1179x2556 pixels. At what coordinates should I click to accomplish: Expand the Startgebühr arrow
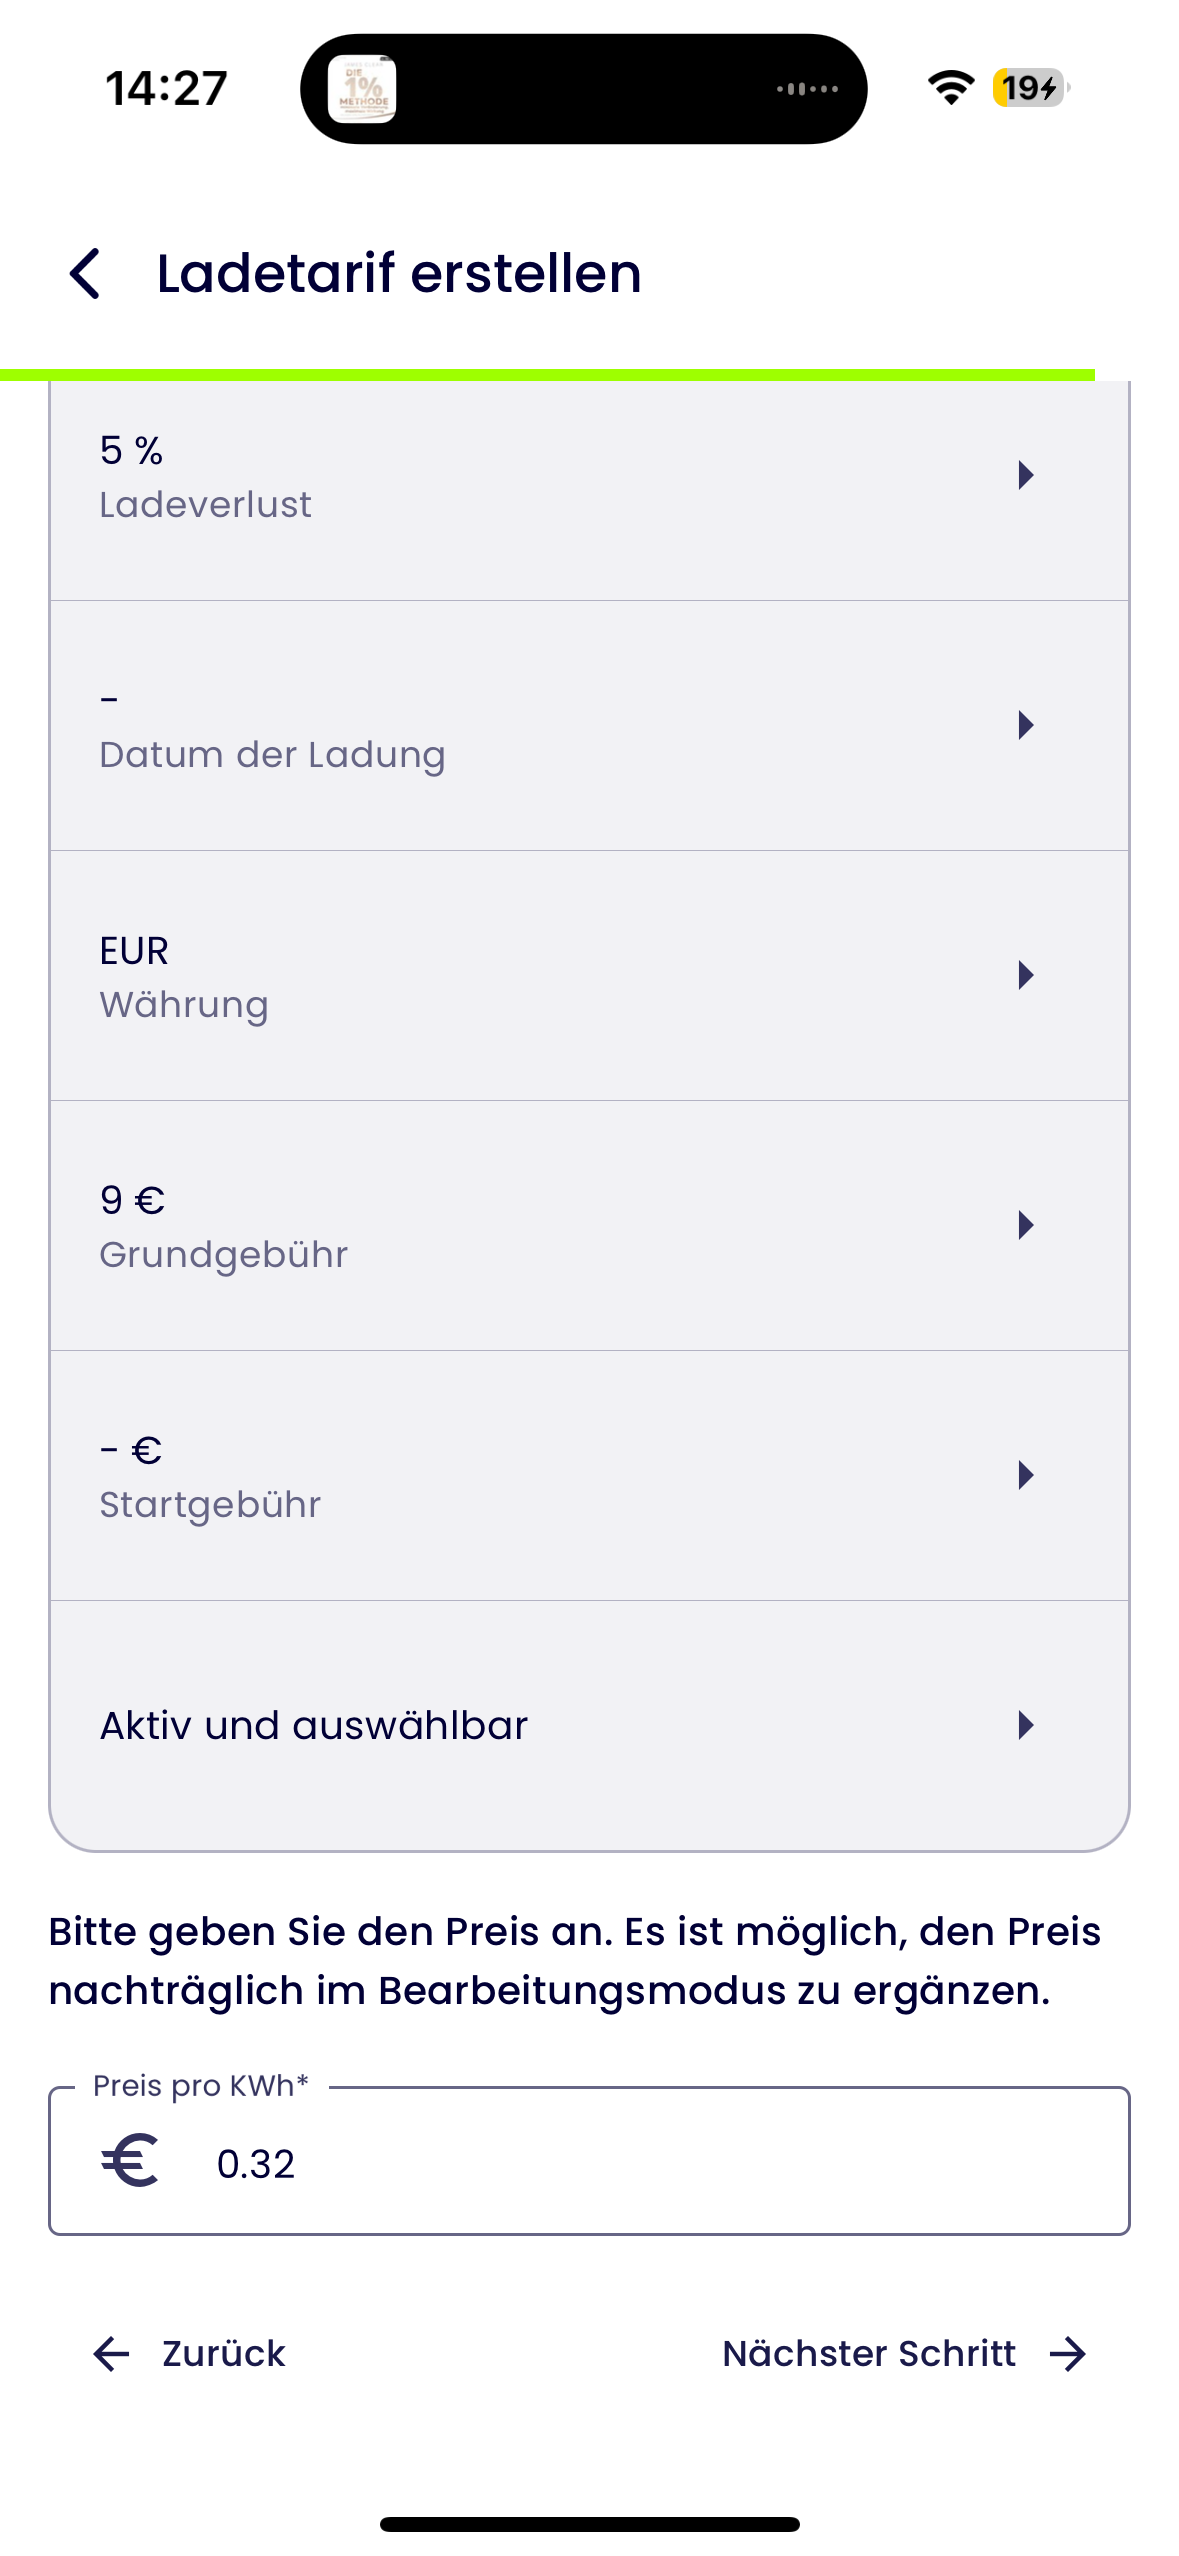click(x=1025, y=1475)
